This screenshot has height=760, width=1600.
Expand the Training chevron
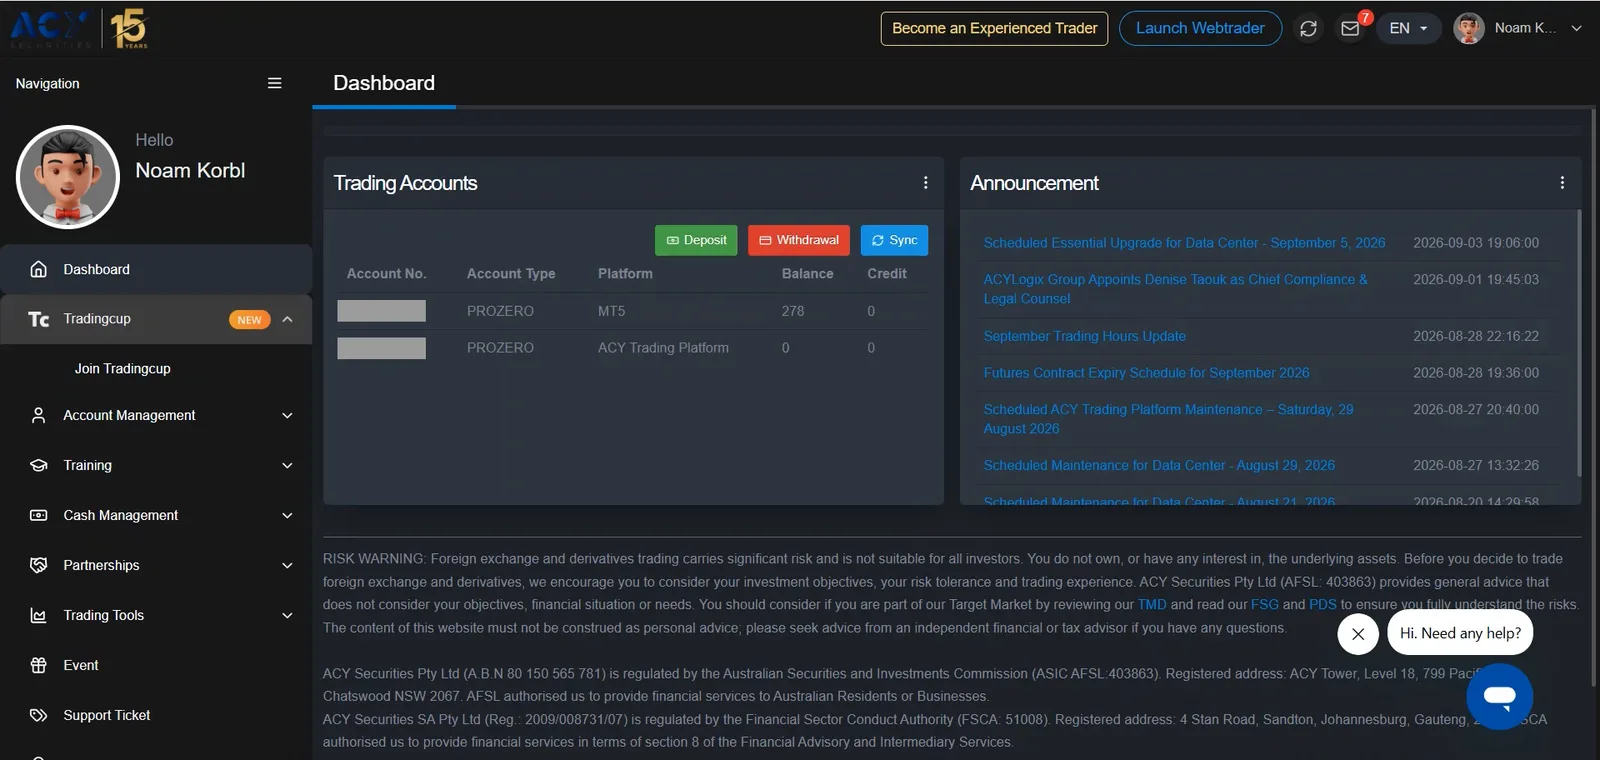point(287,465)
